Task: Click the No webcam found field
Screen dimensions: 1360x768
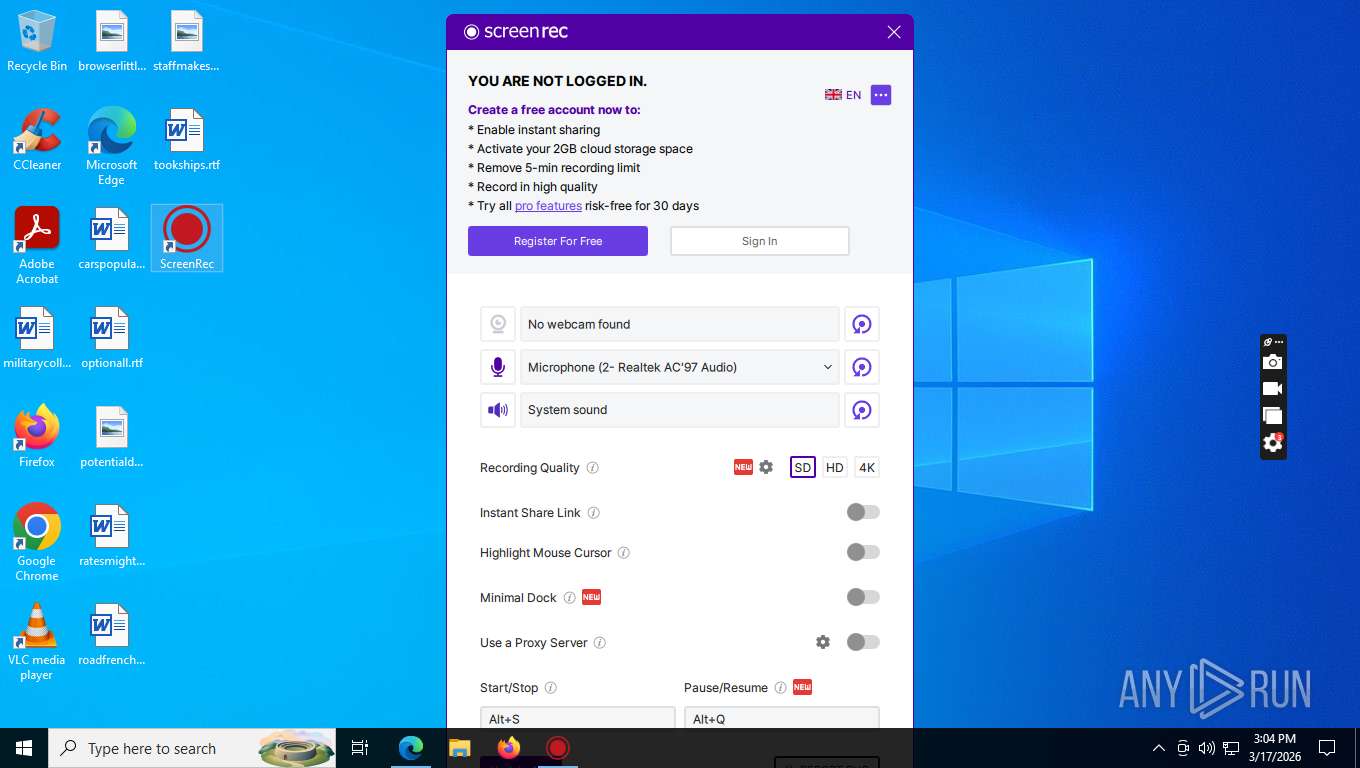Action: coord(680,324)
